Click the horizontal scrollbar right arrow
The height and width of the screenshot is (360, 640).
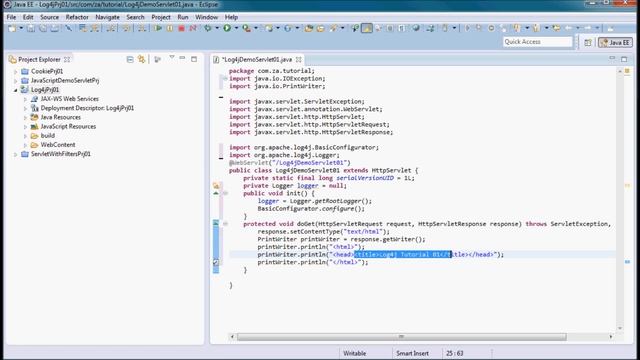611,337
